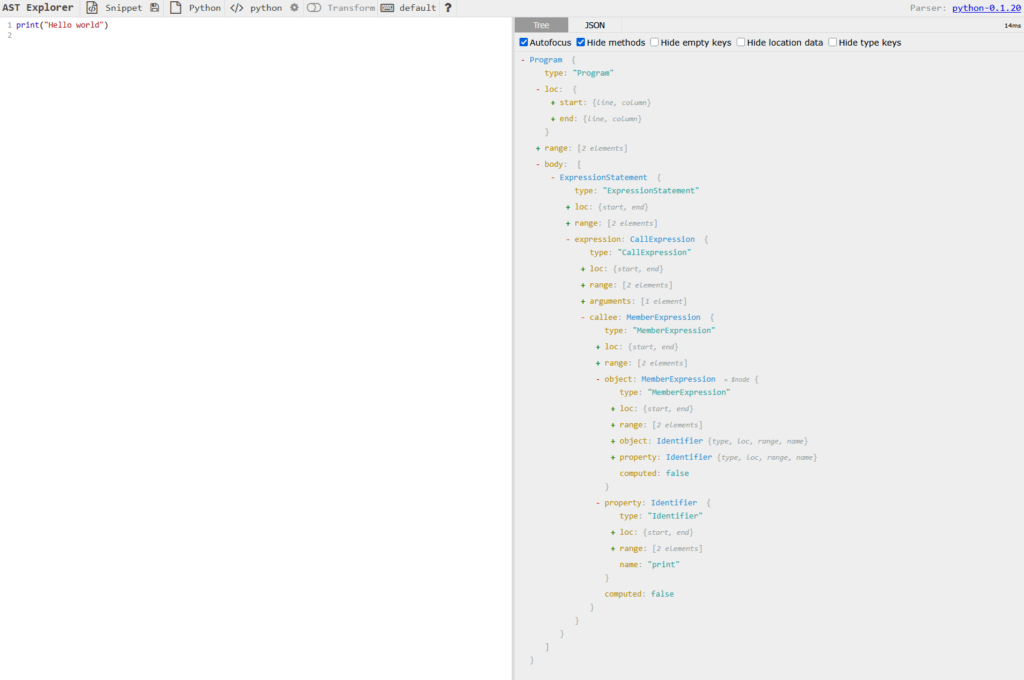Click the save floppy disk icon

click(154, 8)
